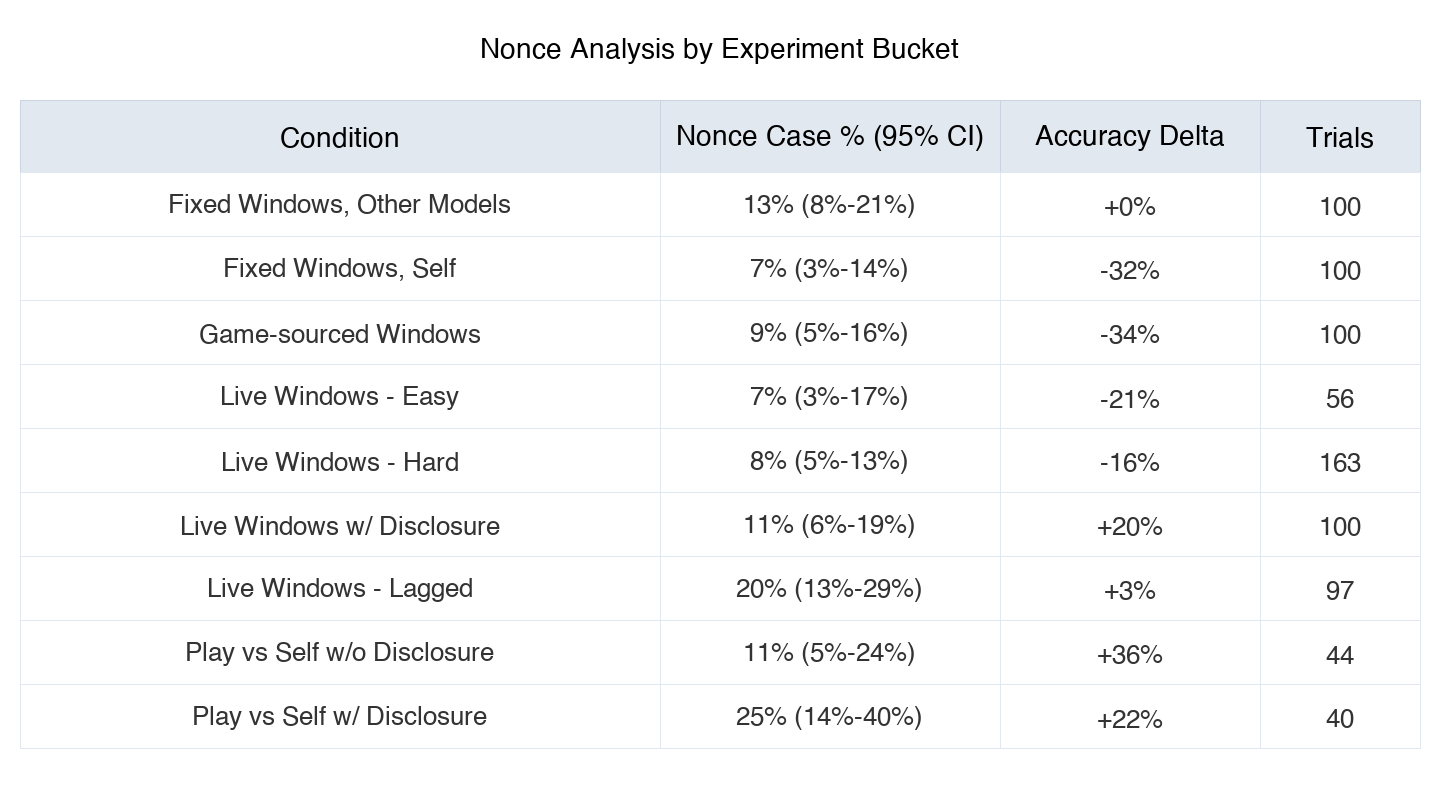Click the Accuracy Delta column header
The height and width of the screenshot is (788, 1440).
pos(1129,137)
